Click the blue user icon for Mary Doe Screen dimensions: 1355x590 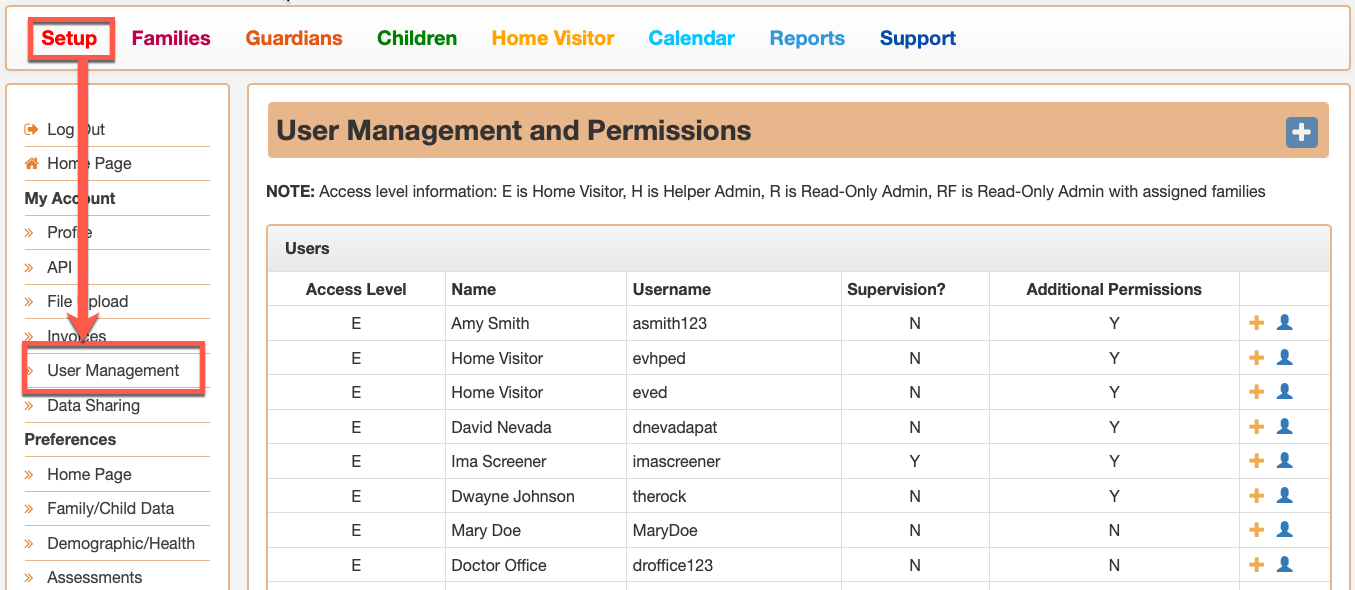click(1285, 529)
